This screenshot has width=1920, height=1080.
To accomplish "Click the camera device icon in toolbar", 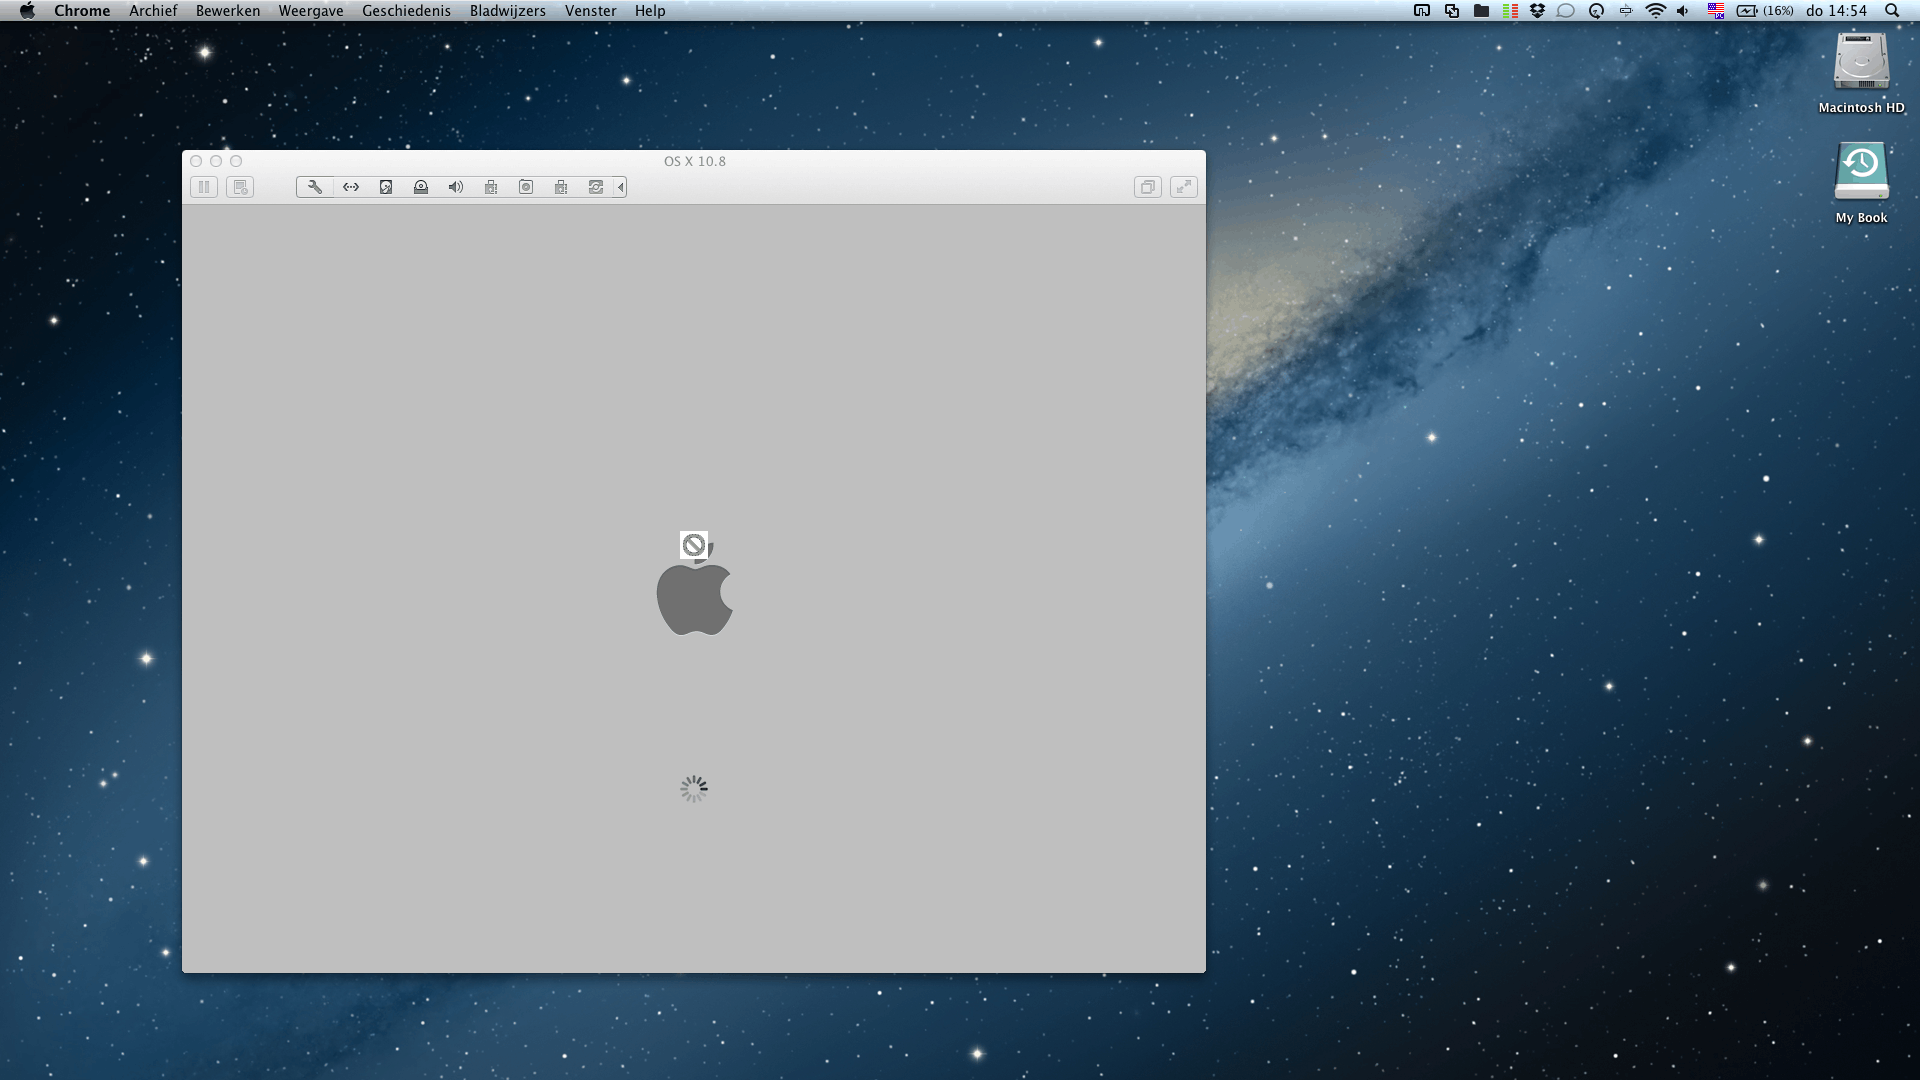I will pyautogui.click(x=526, y=187).
